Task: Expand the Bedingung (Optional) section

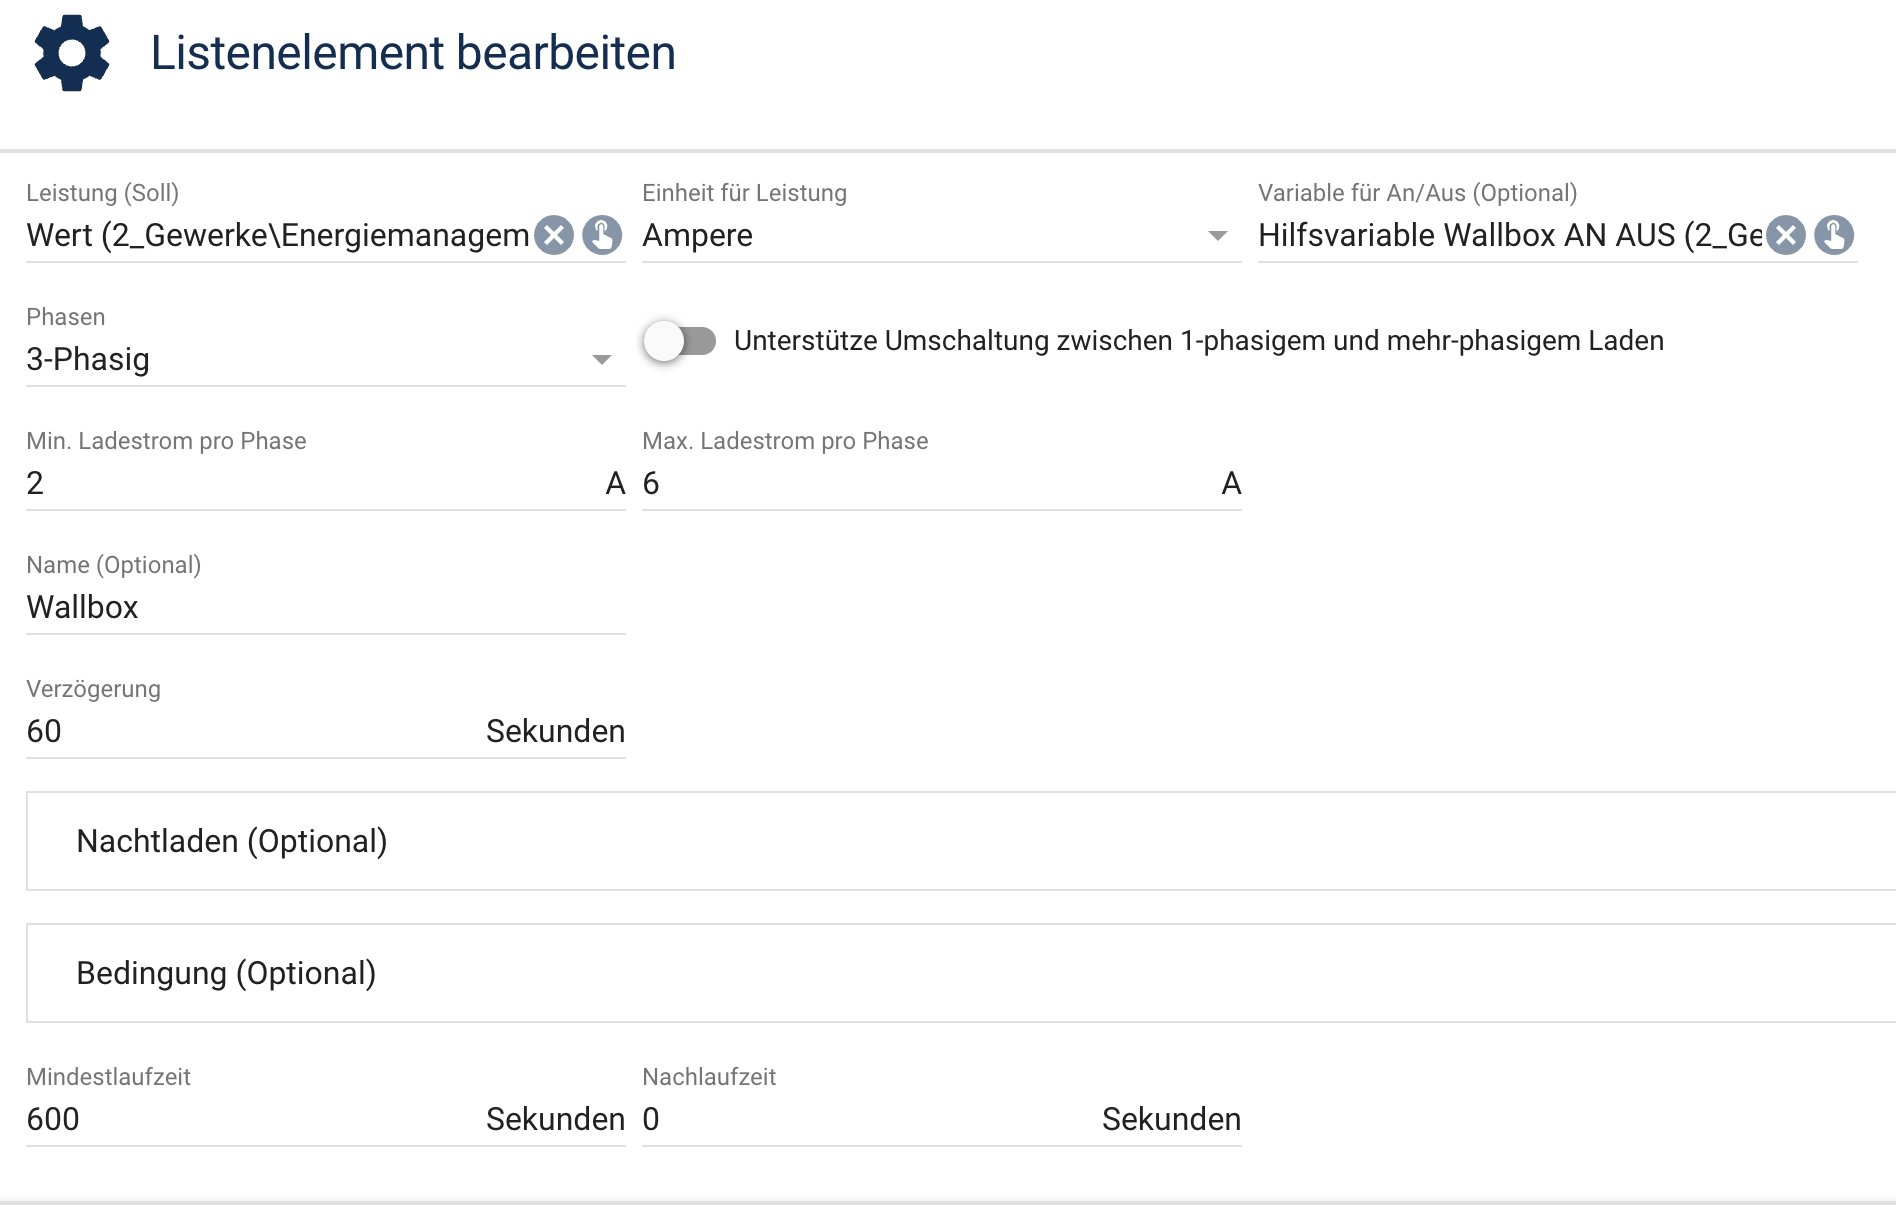Action: click(961, 973)
